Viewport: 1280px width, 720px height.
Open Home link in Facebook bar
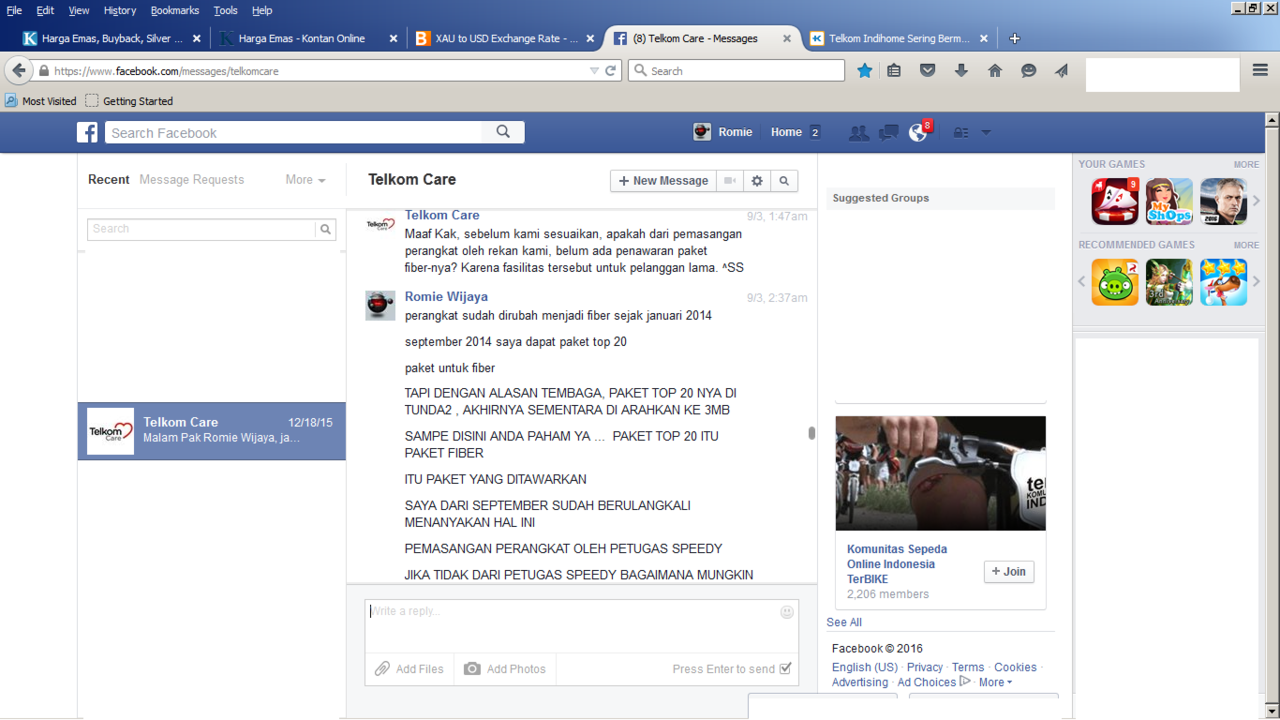[x=786, y=132]
